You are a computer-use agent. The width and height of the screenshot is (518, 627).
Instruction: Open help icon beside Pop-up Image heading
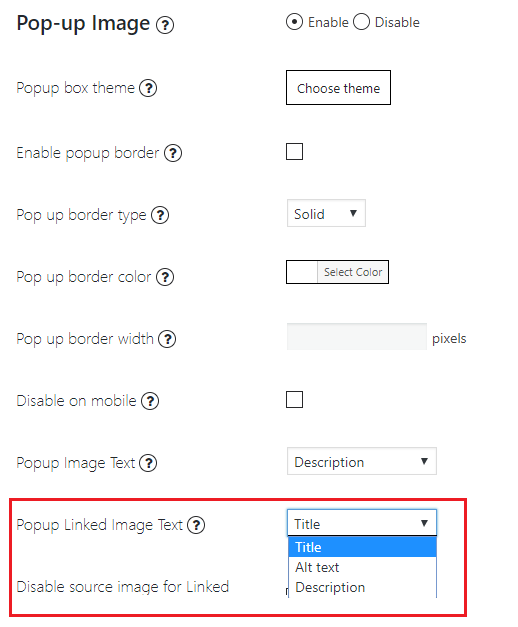tap(165, 25)
